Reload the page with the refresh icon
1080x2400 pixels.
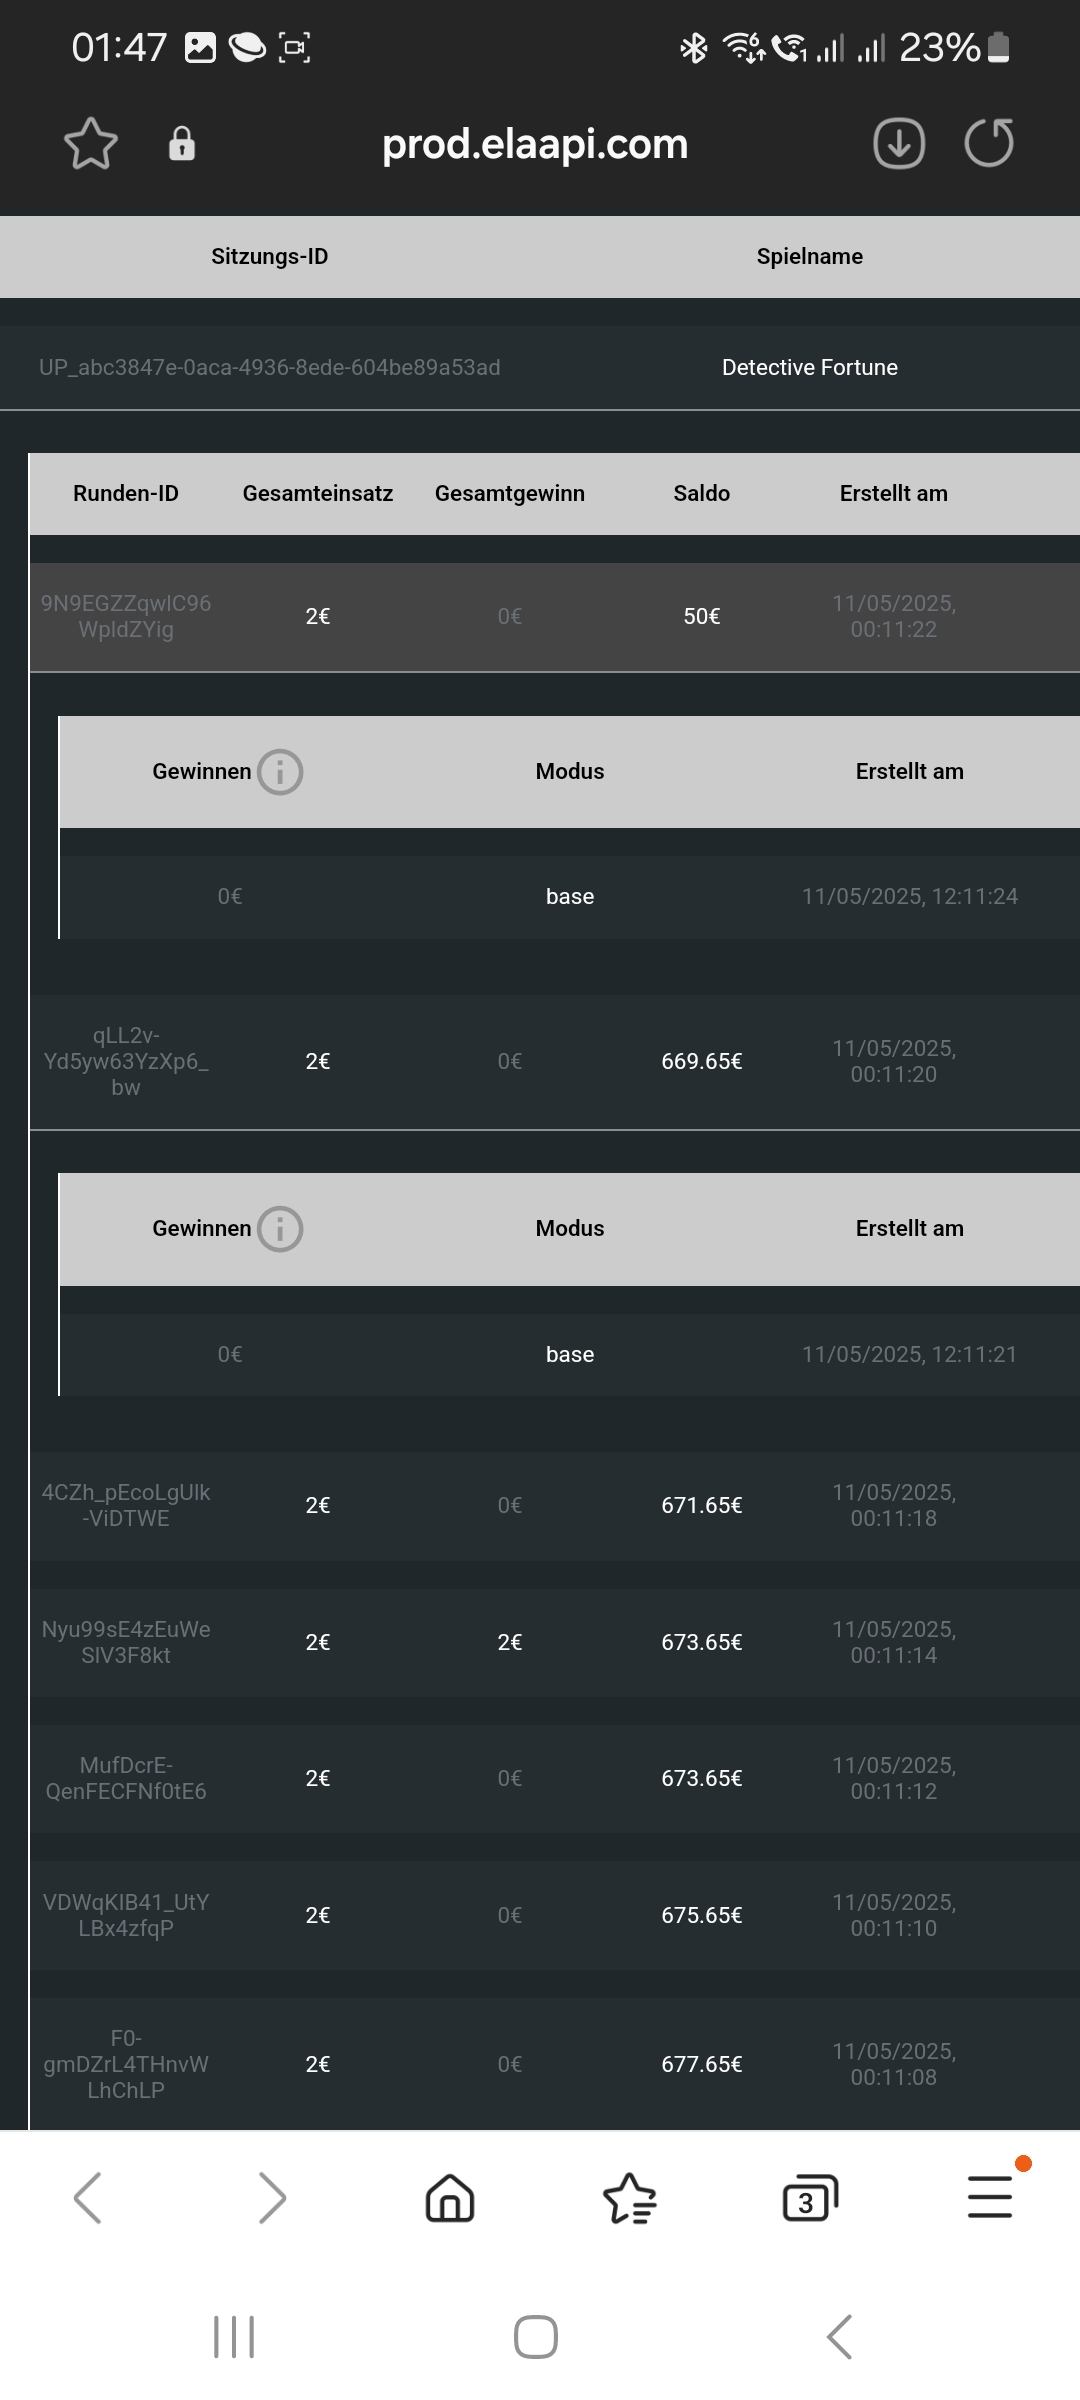click(989, 143)
